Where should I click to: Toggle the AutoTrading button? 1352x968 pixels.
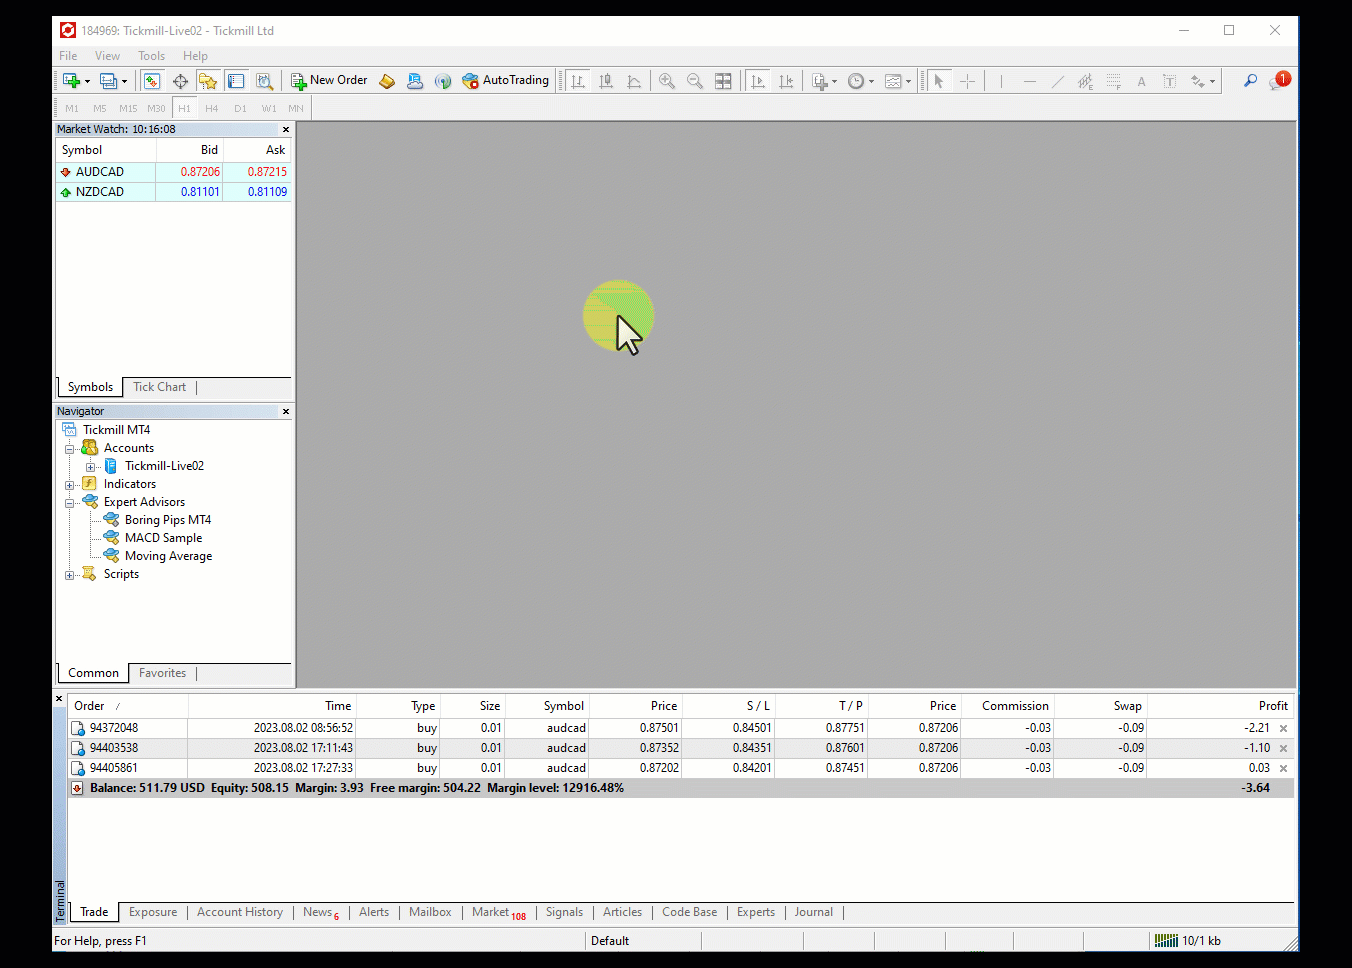pyautogui.click(x=506, y=81)
